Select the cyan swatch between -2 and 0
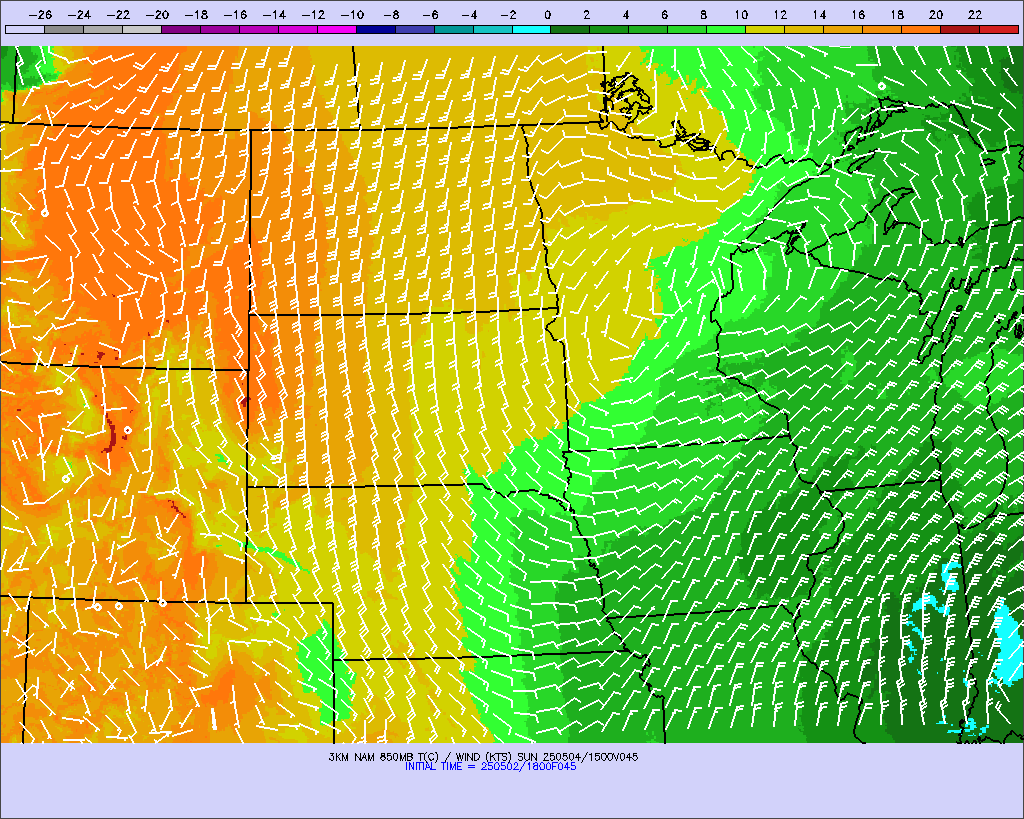Viewport: 1024px width, 819px height. pos(532,29)
